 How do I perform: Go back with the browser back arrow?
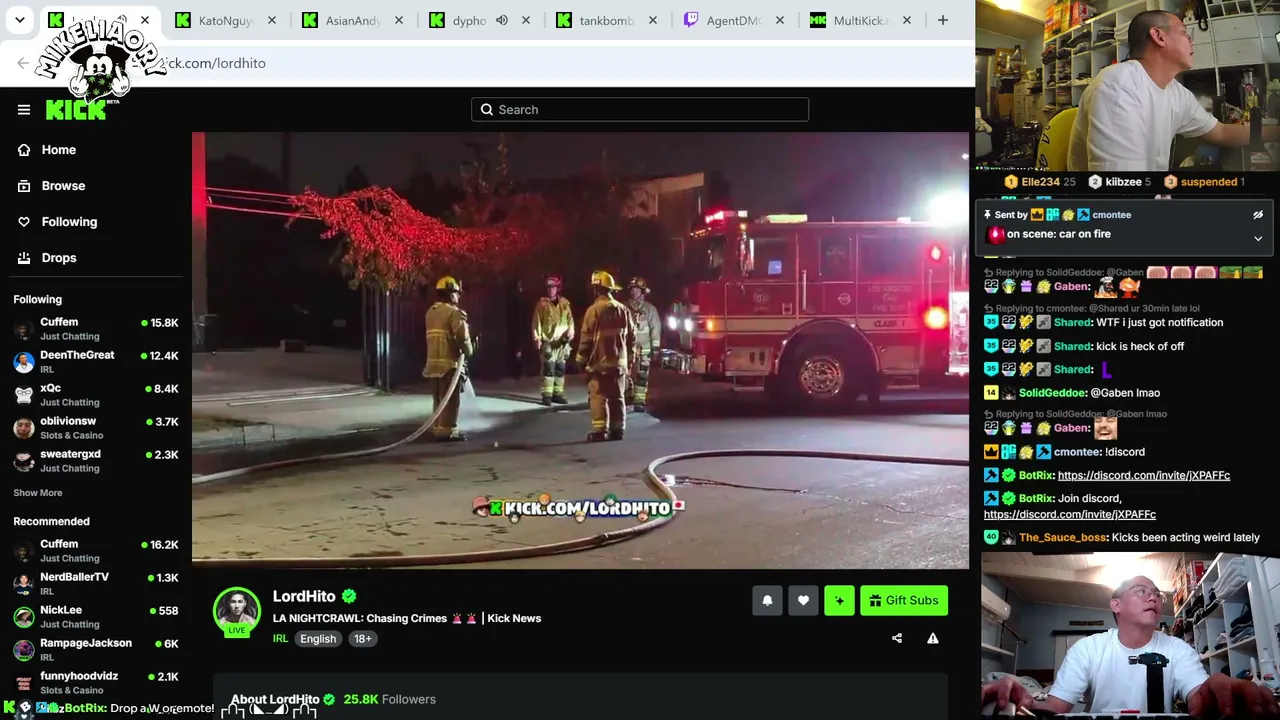23,63
